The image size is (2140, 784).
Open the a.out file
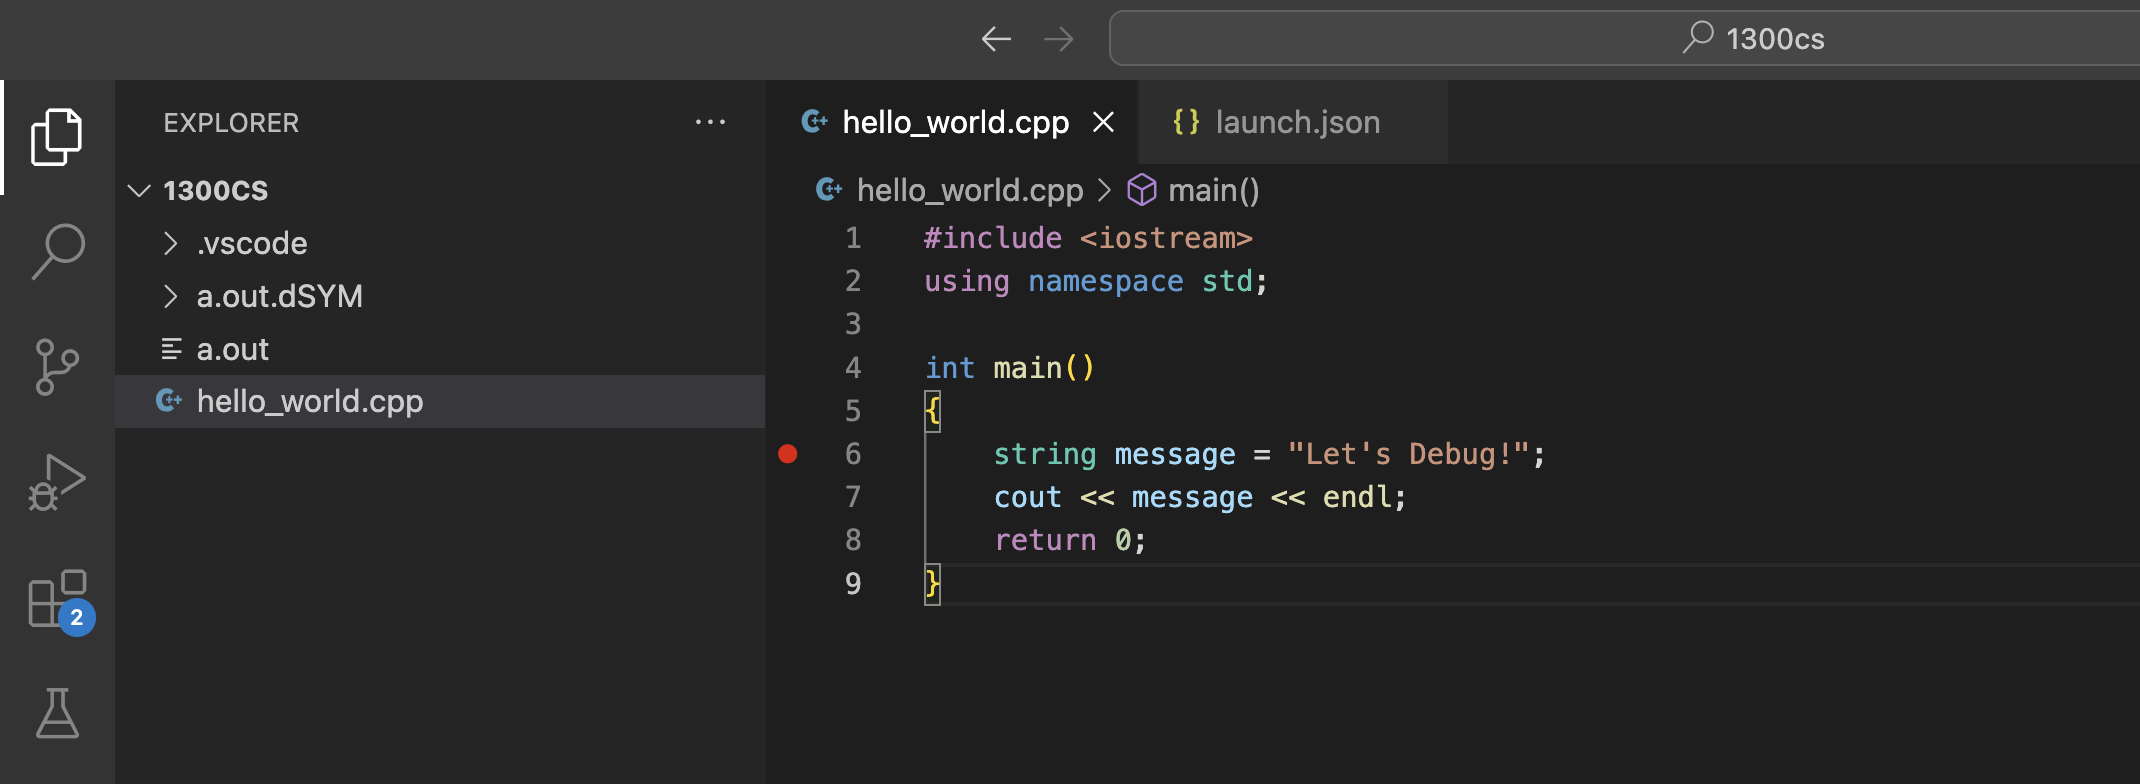tap(440, 349)
